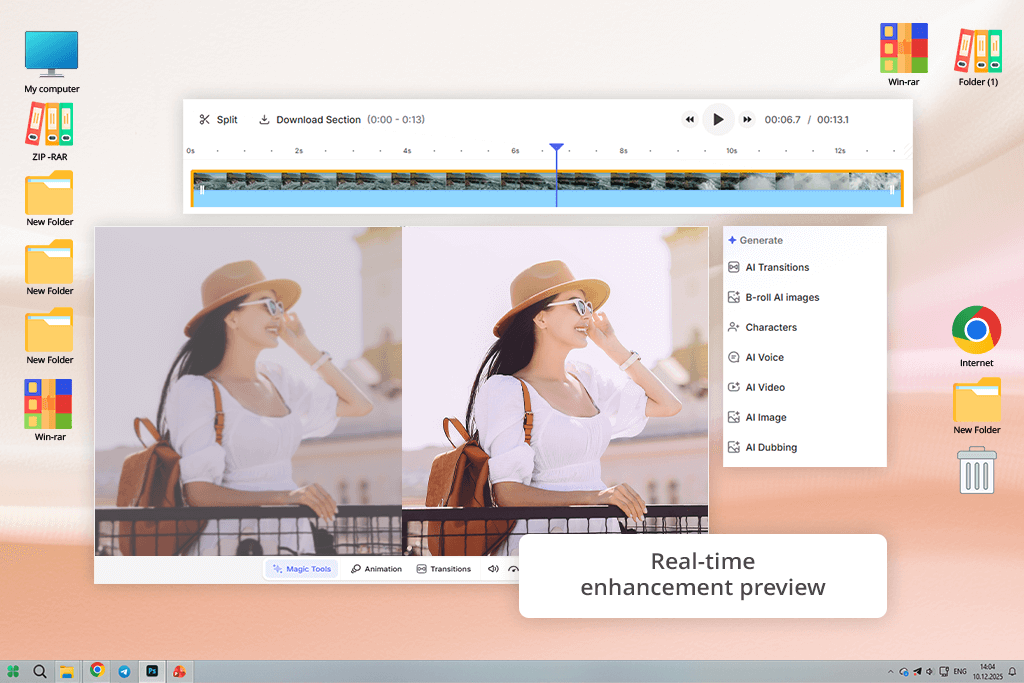Click the Generate header label

(756, 240)
